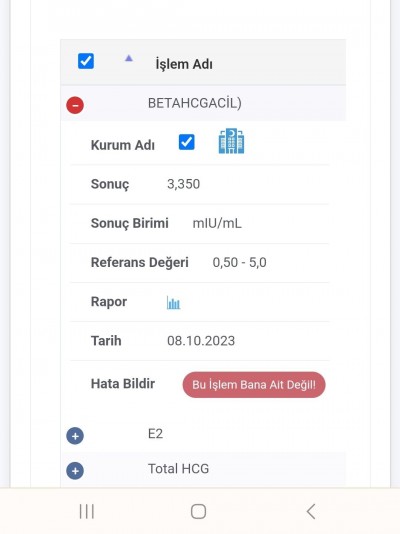Open the bar chart Rapor icon
Image resolution: width=400 pixels, height=534 pixels.
click(173, 302)
